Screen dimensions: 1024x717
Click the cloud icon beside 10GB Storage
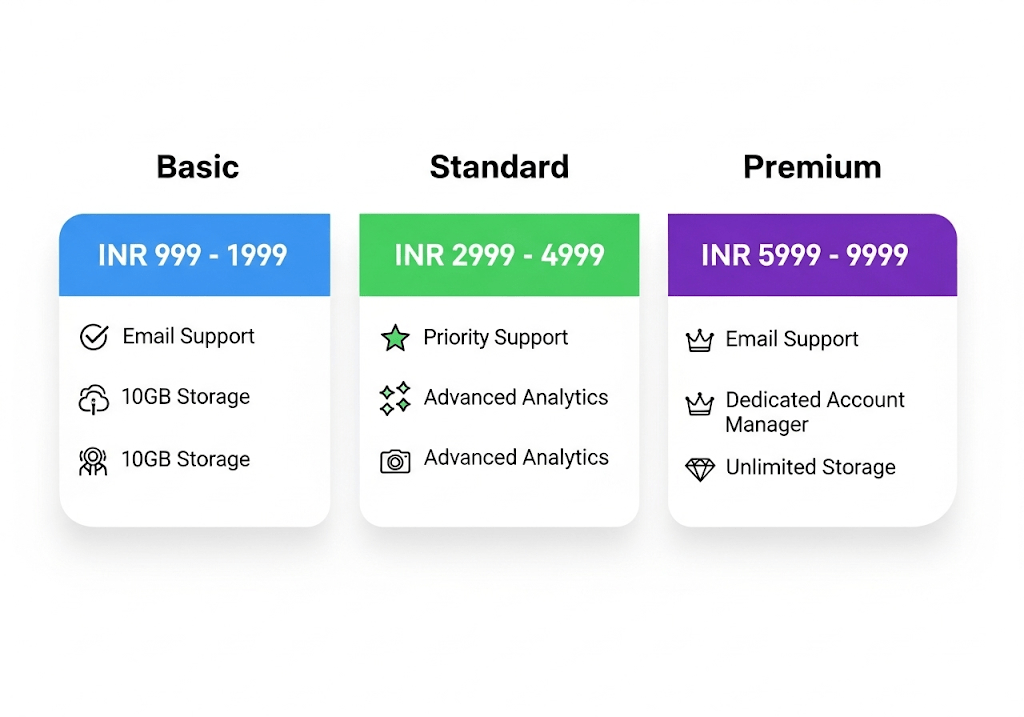[94, 399]
